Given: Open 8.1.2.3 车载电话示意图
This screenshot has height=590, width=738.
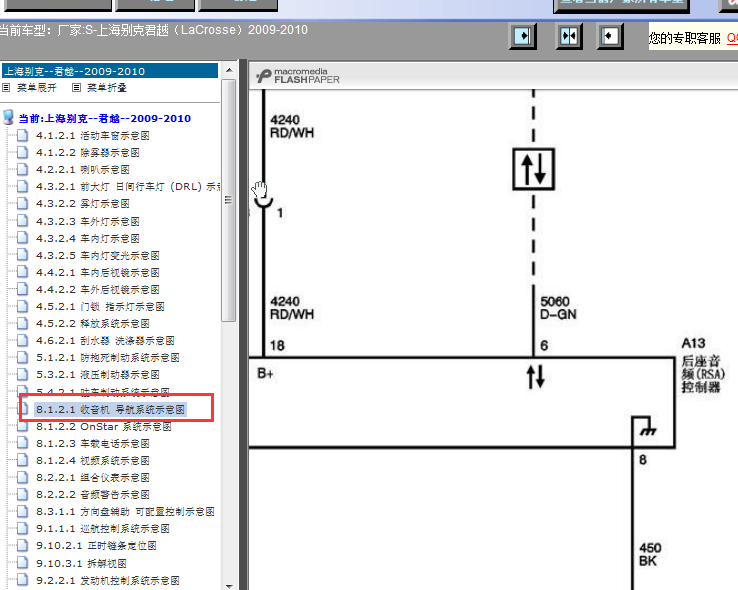Looking at the screenshot, I should pyautogui.click(x=93, y=444).
